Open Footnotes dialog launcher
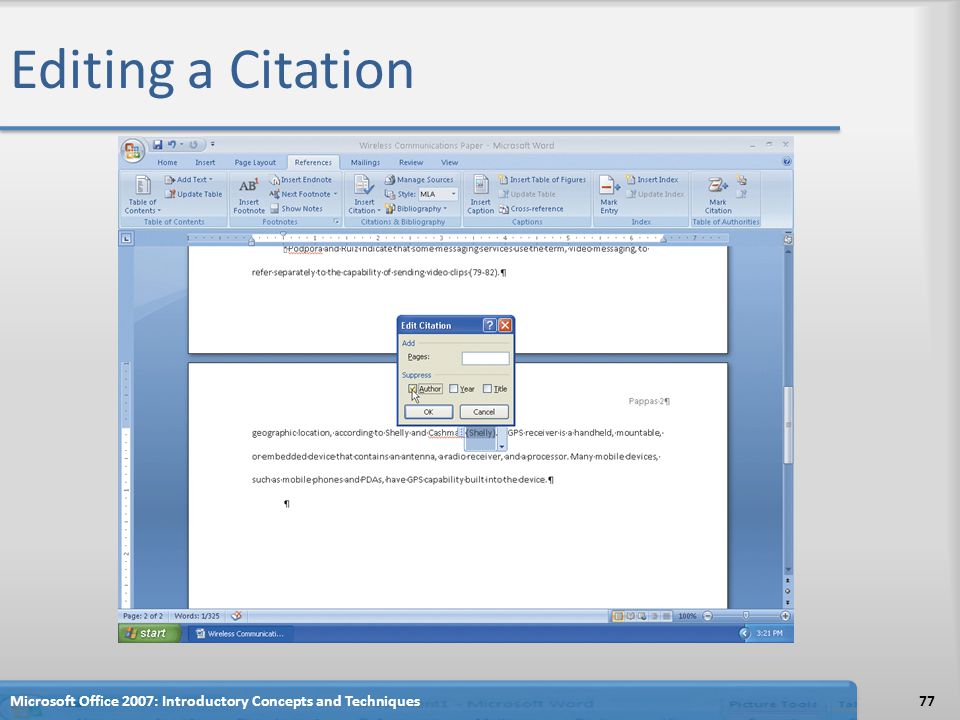The image size is (960, 720). pos(336,222)
